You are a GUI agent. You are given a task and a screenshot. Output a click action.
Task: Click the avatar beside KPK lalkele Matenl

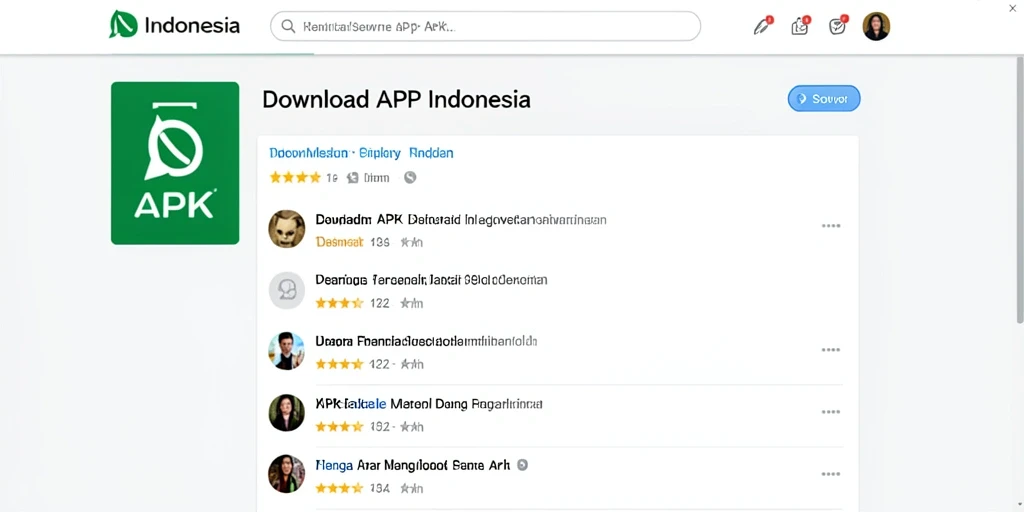287,413
